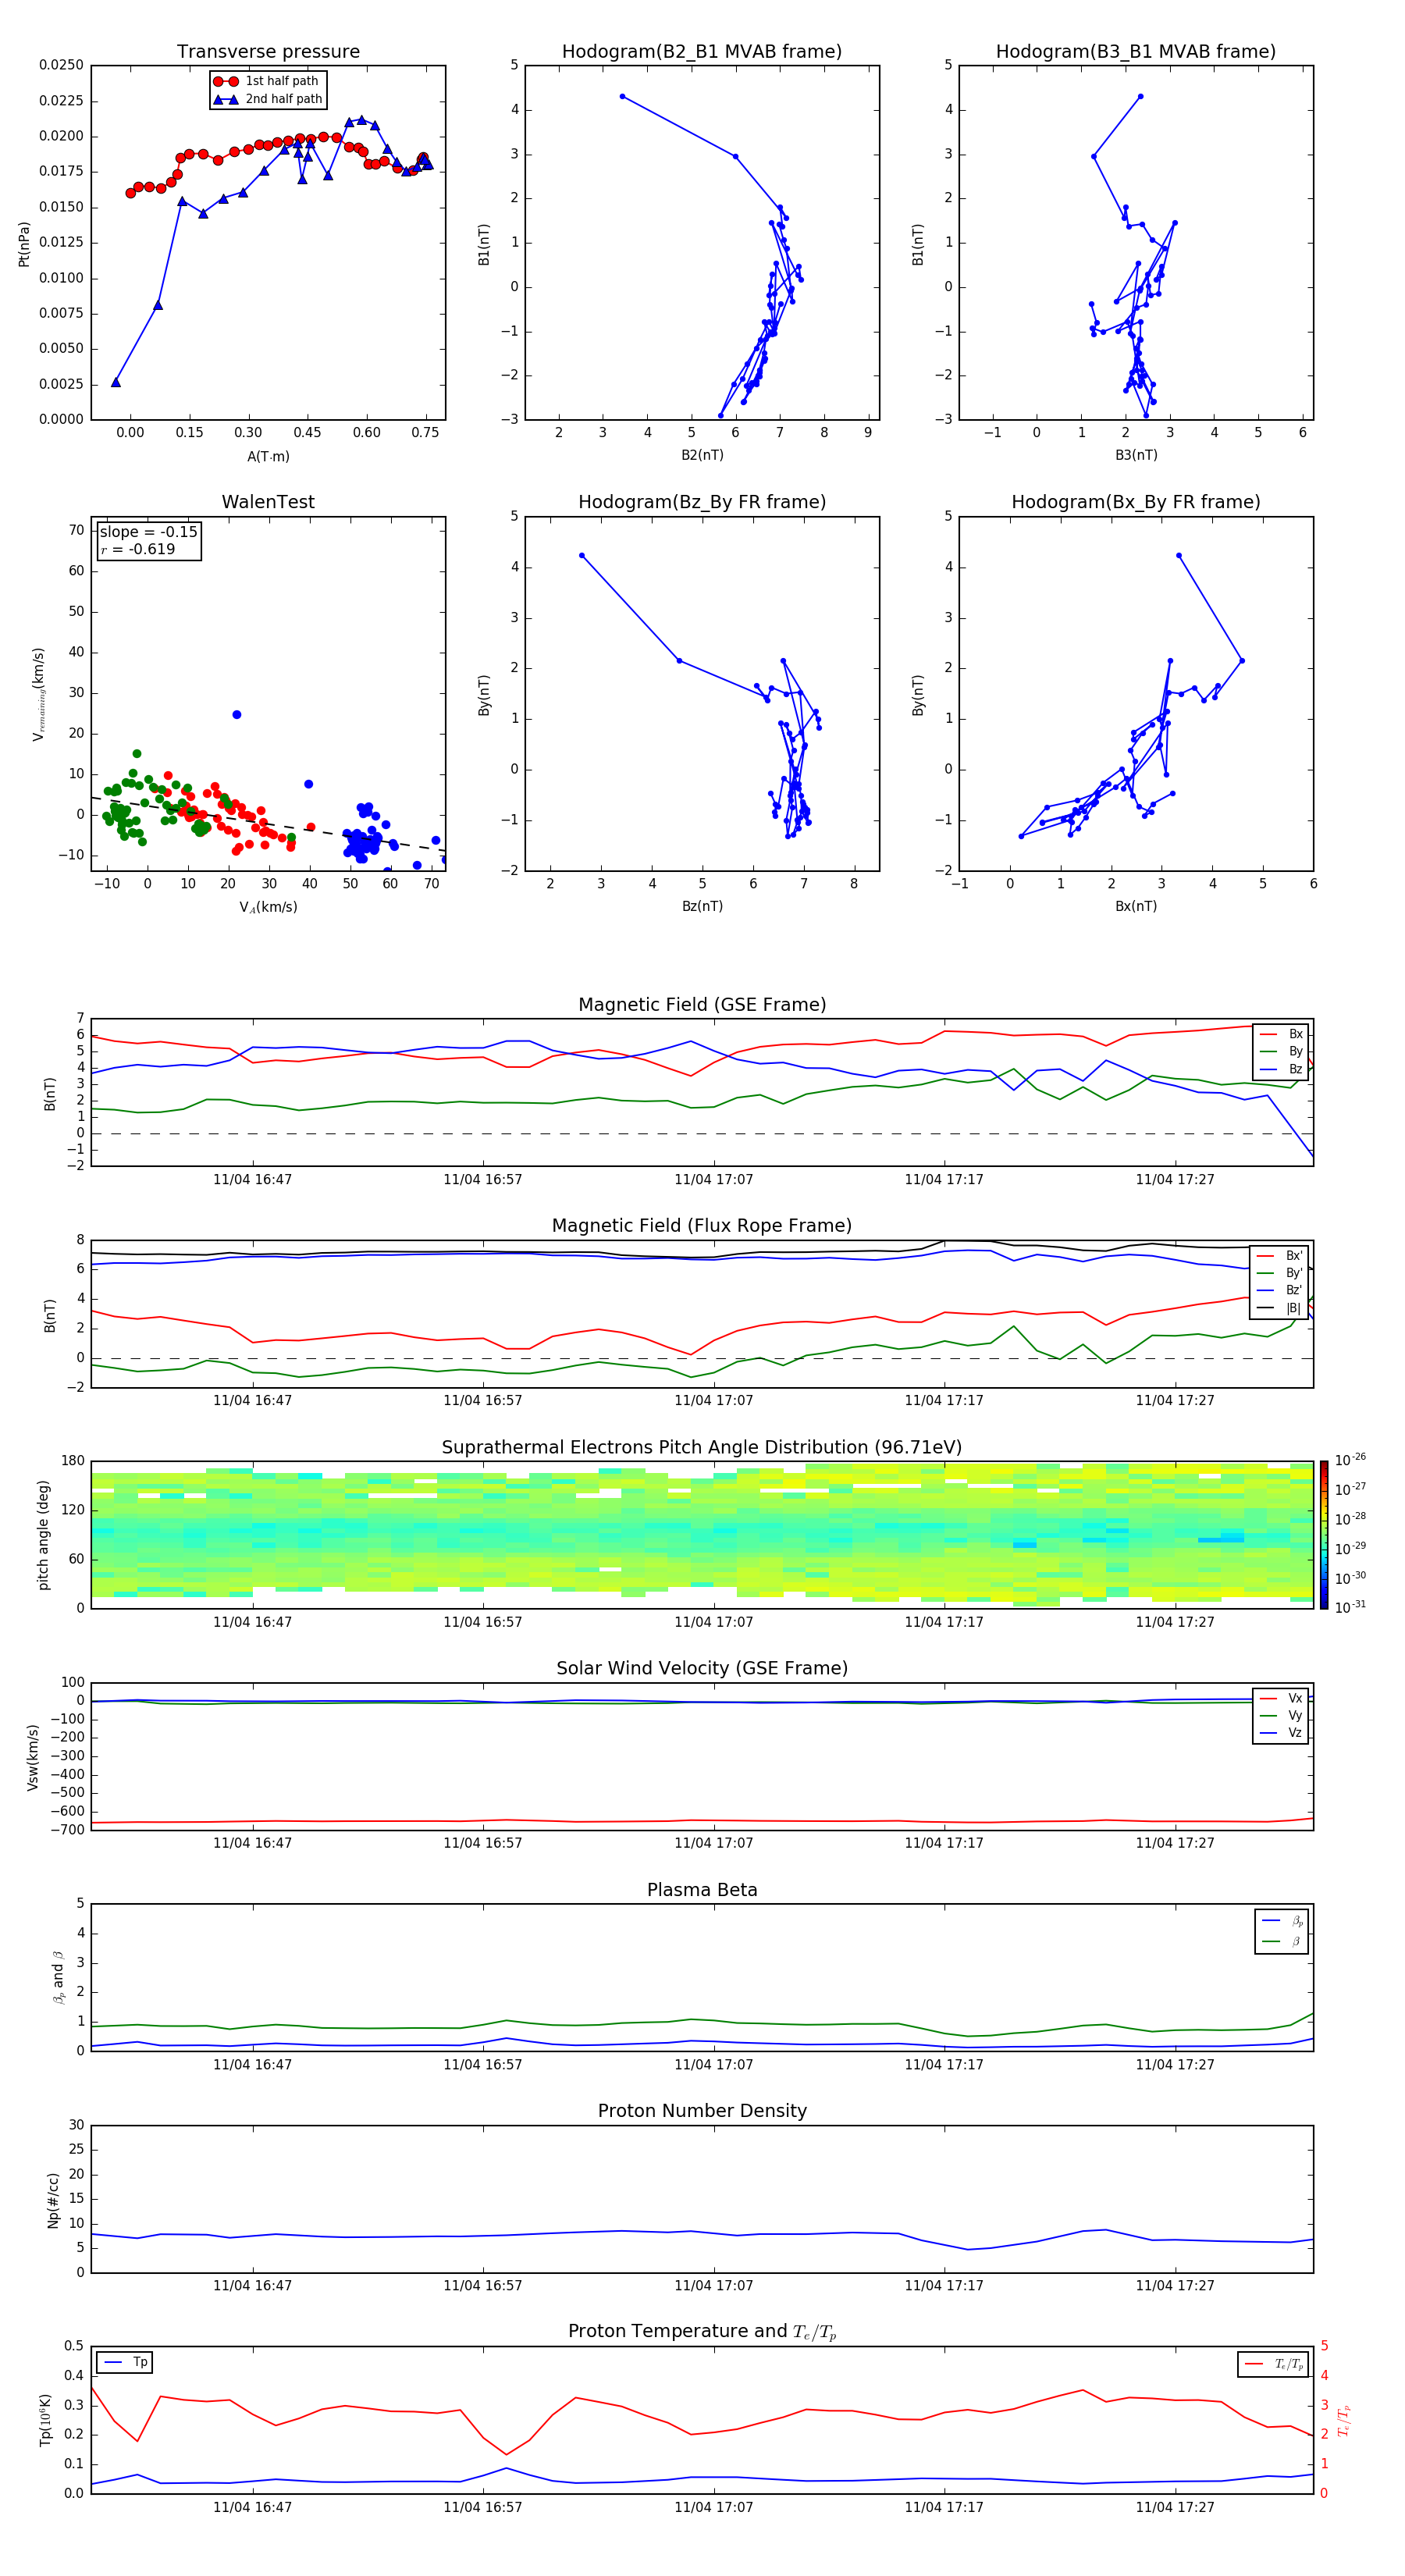
Task: Select the "|B|" legend entry in Flux Rope plot
Action: click(1280, 1308)
